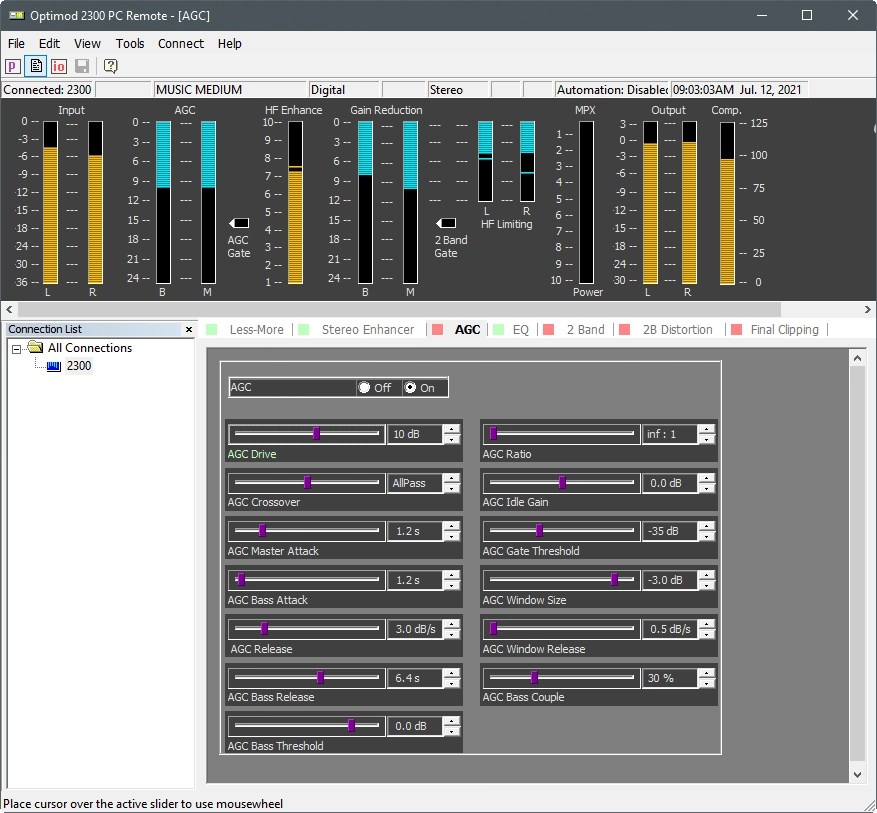The width and height of the screenshot is (877, 813).
Task: Click the AGC Bass Threshold slider handle
Action: coord(351,725)
